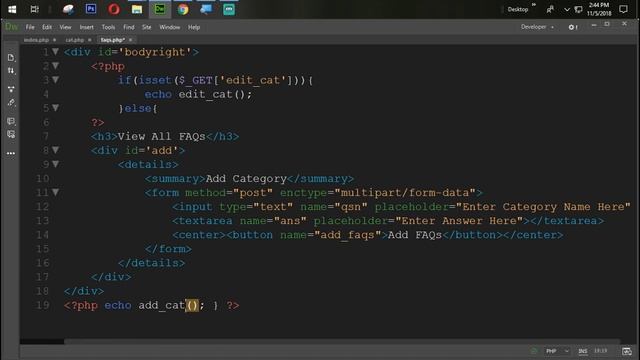640x360 pixels.
Task: Click the "Enter Answer Here" placeholder string
Action: (459, 221)
